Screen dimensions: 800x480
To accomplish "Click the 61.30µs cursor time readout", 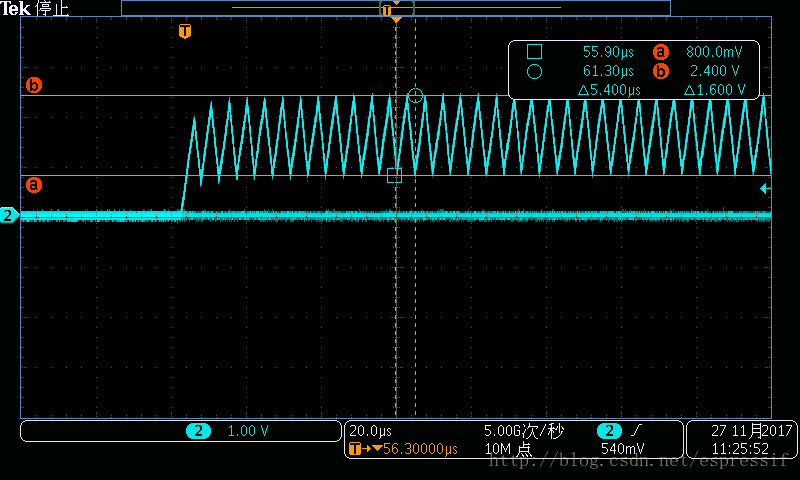I will click(608, 71).
